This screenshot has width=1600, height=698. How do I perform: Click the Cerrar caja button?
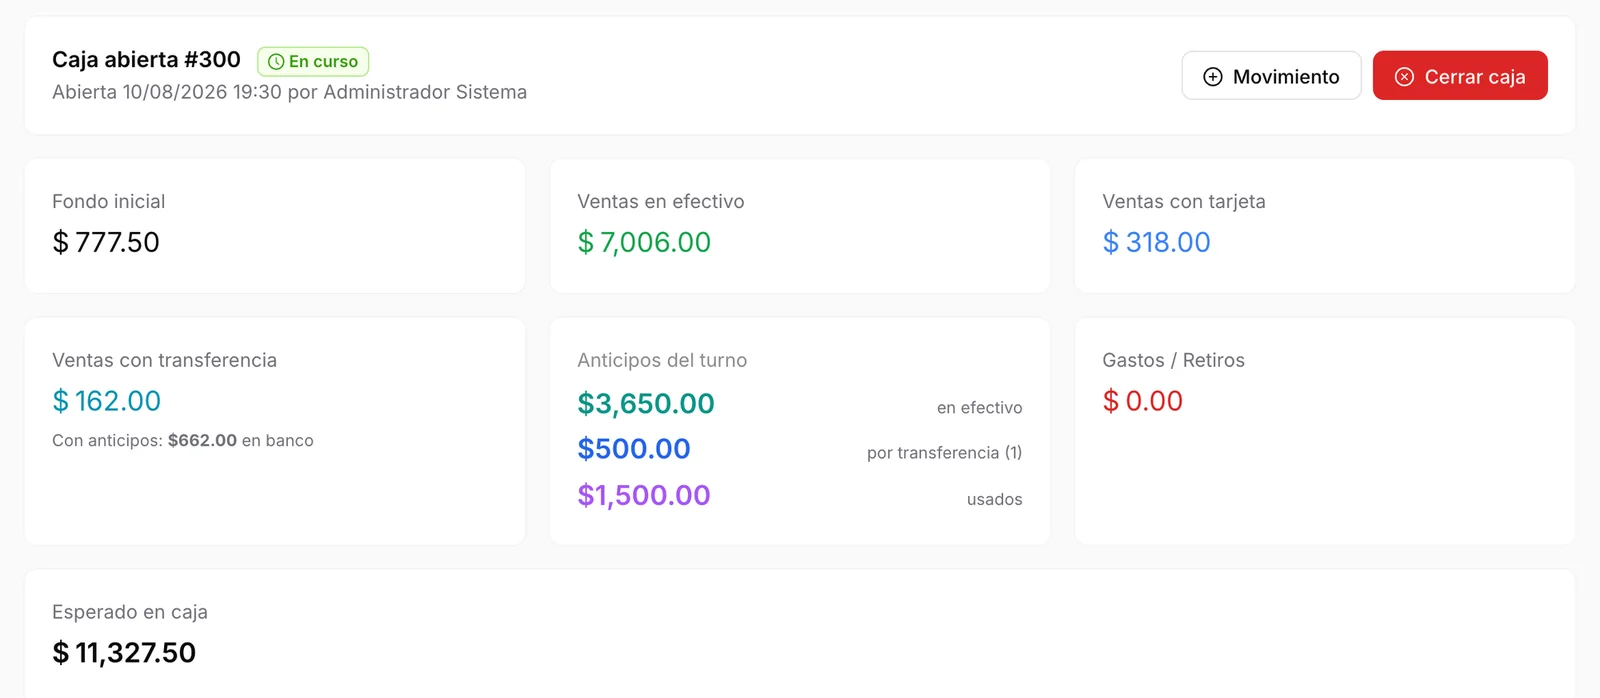pyautogui.click(x=1460, y=76)
